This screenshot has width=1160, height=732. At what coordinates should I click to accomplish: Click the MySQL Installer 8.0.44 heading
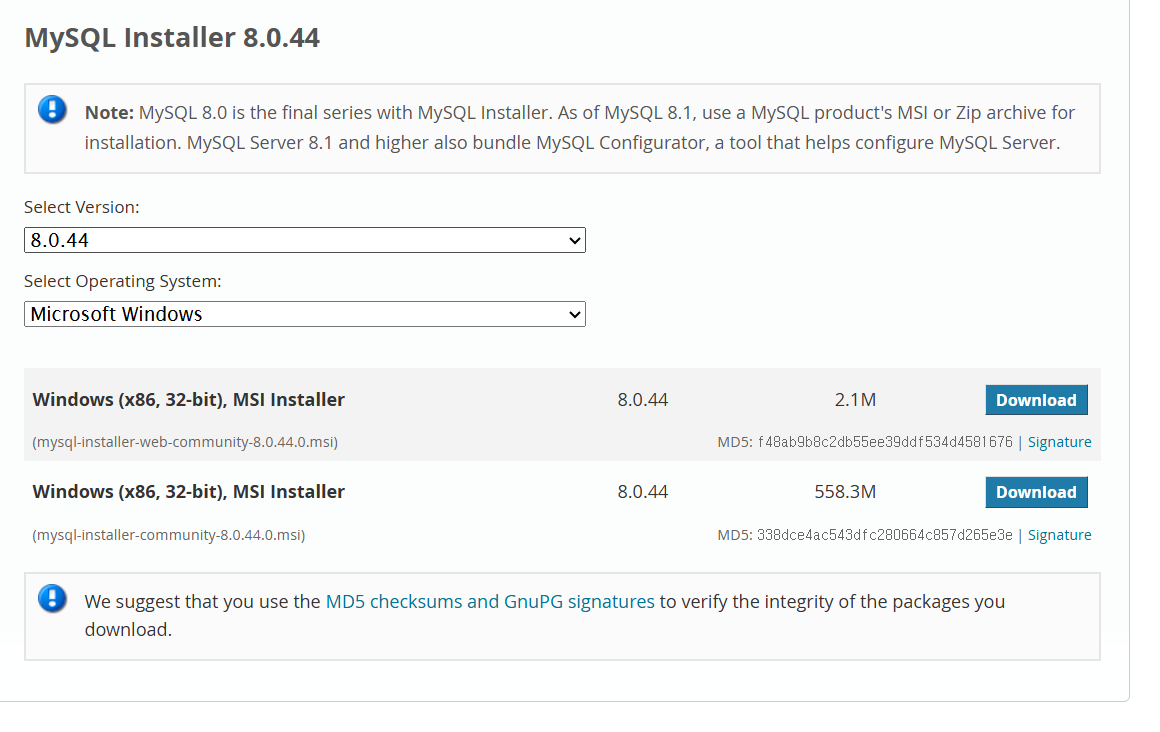172,38
